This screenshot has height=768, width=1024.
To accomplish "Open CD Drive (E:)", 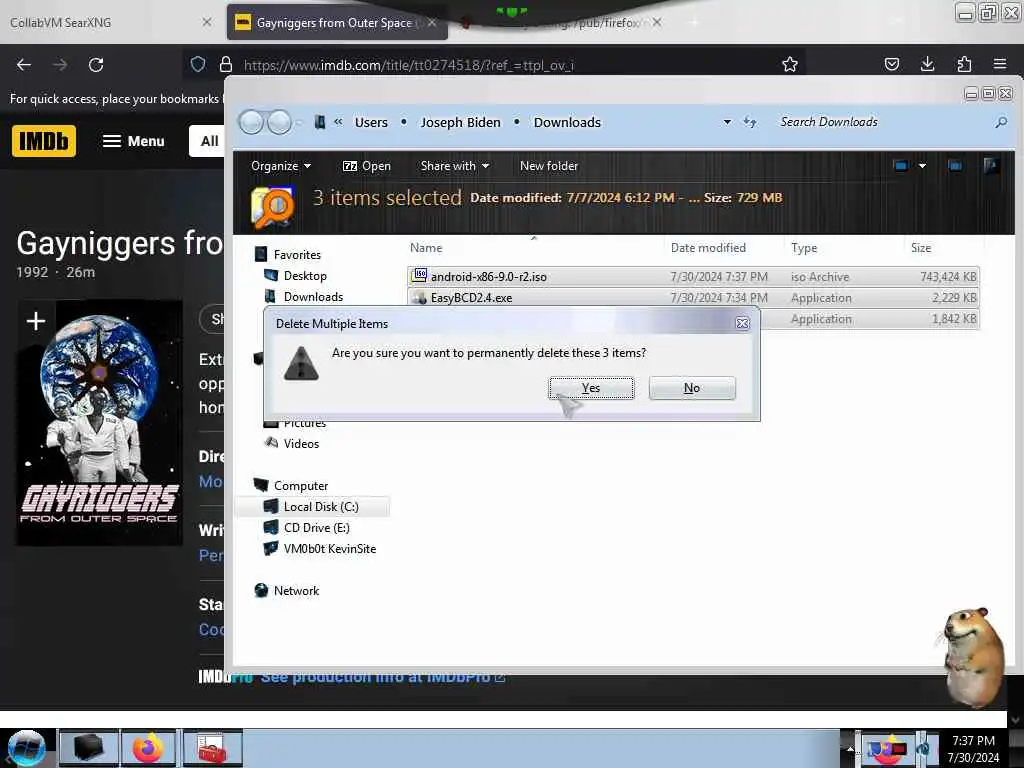I will [x=317, y=528].
